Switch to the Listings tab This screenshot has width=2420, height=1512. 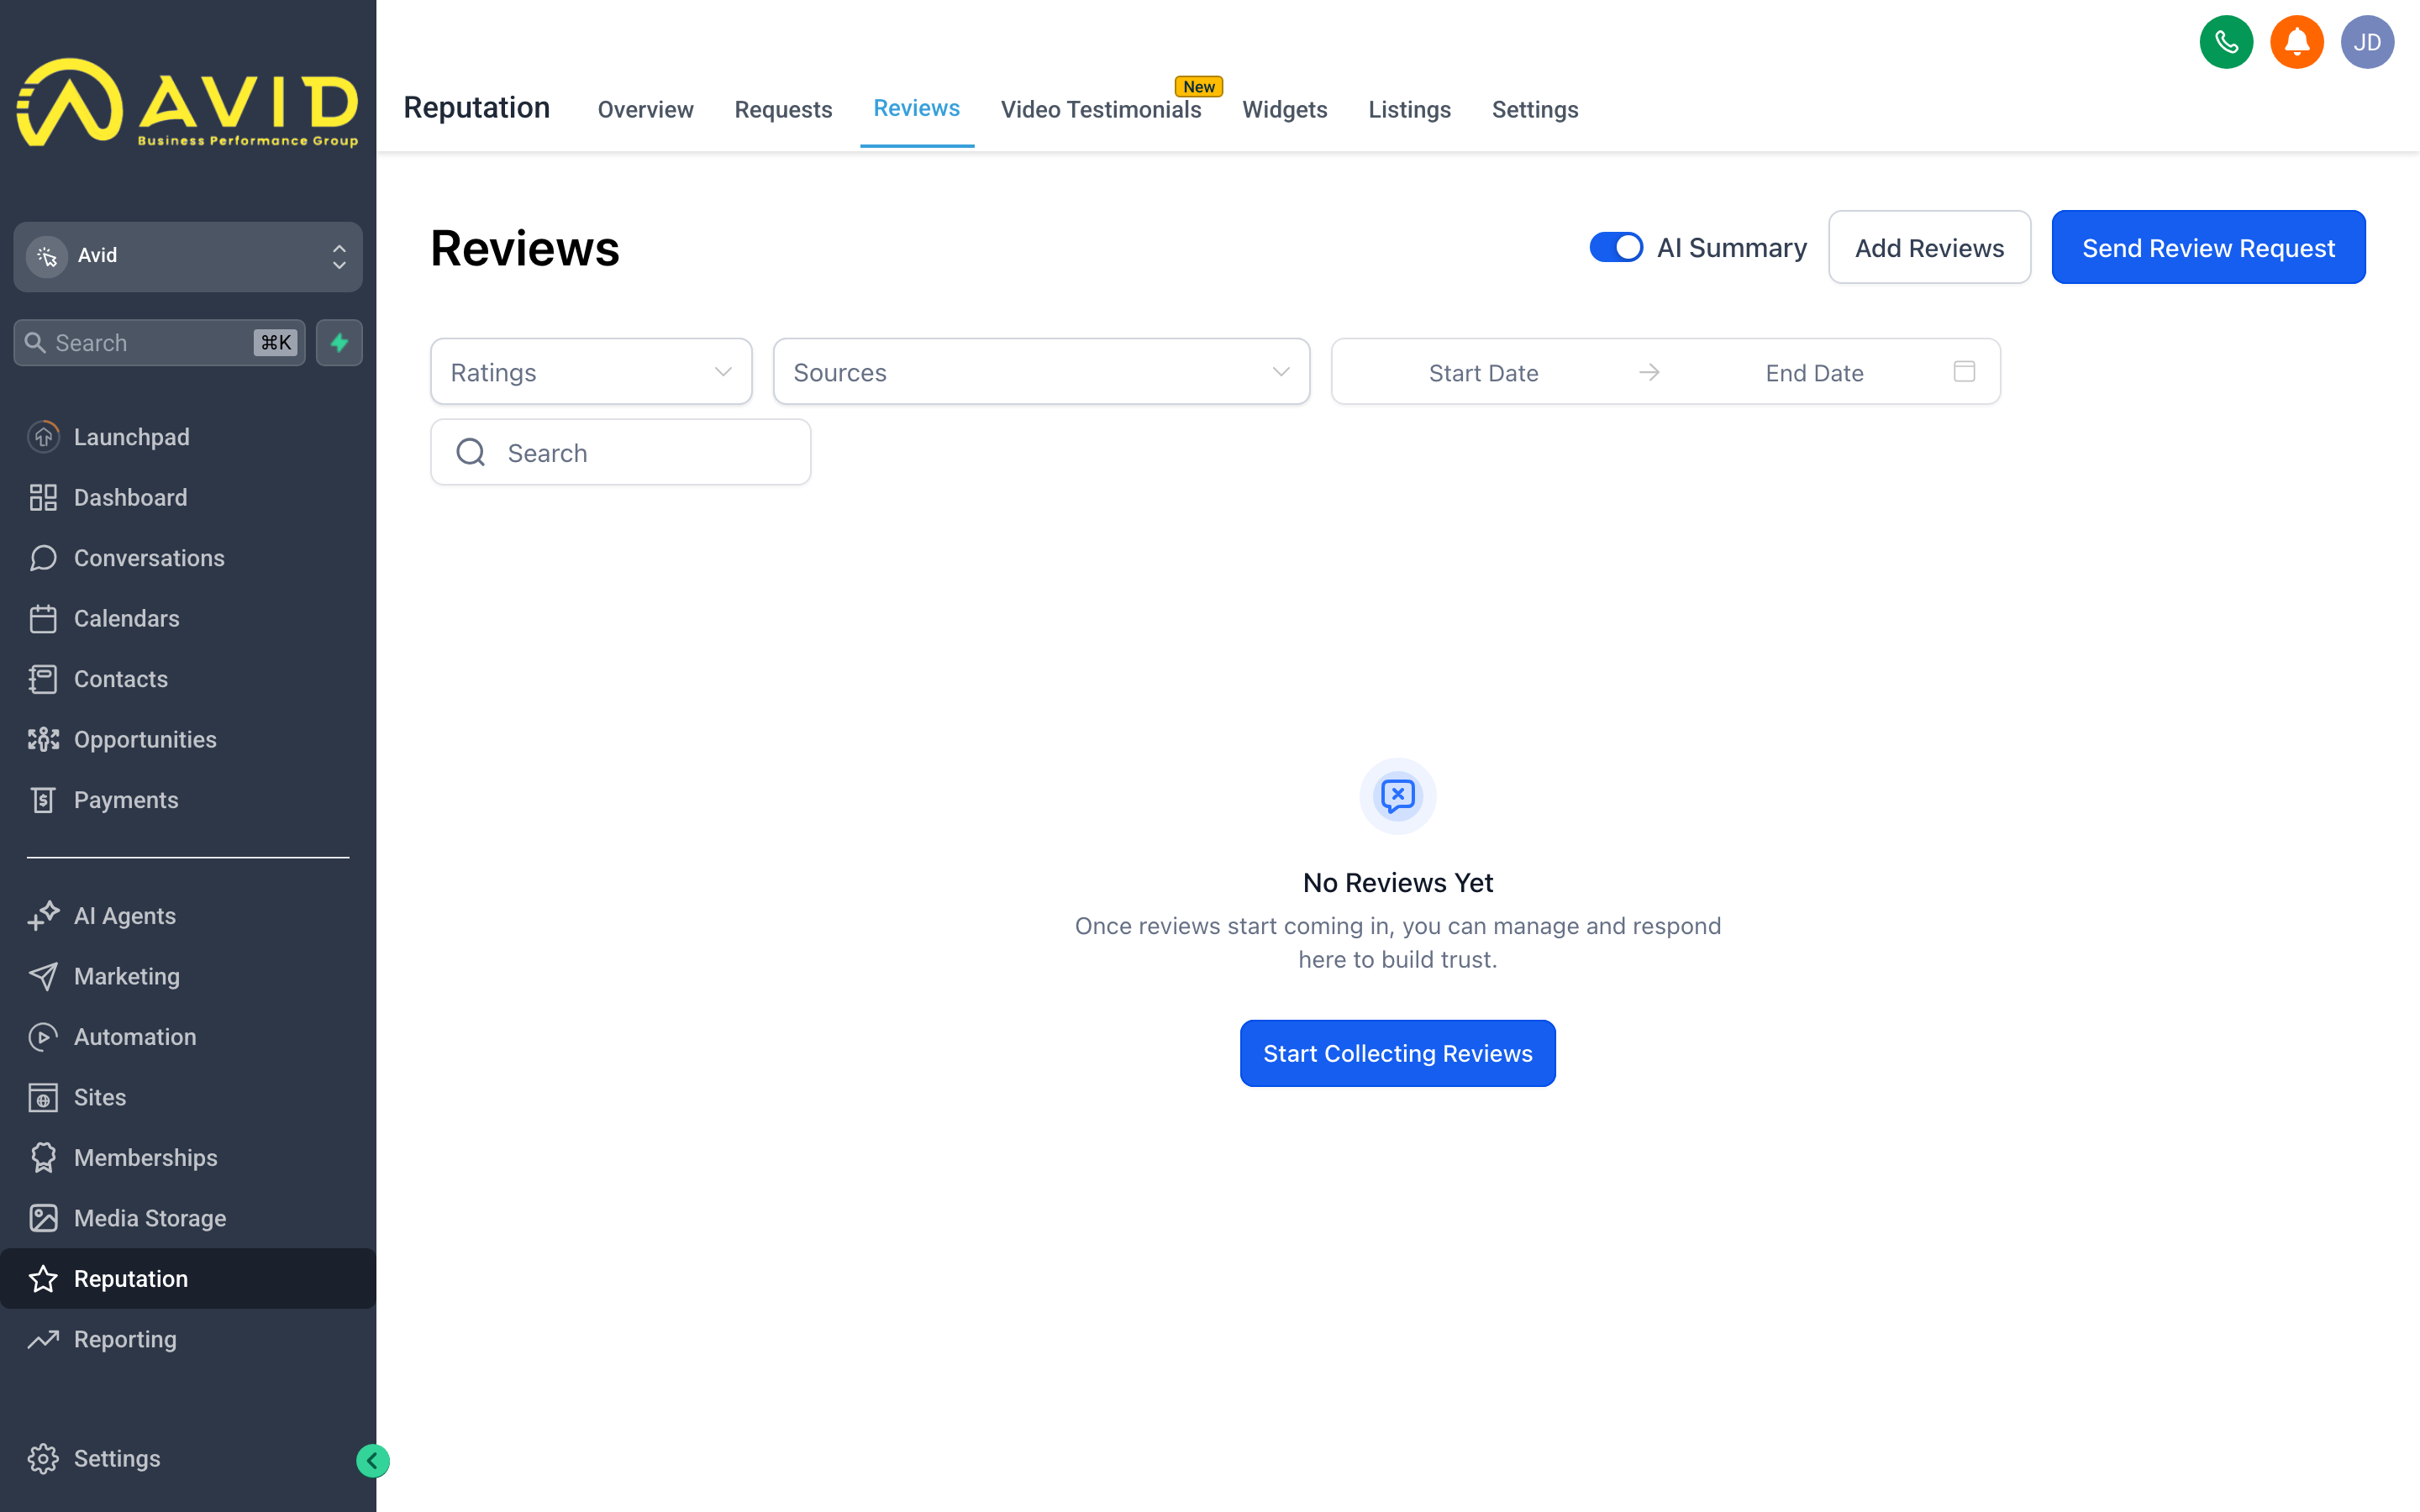coord(1409,109)
